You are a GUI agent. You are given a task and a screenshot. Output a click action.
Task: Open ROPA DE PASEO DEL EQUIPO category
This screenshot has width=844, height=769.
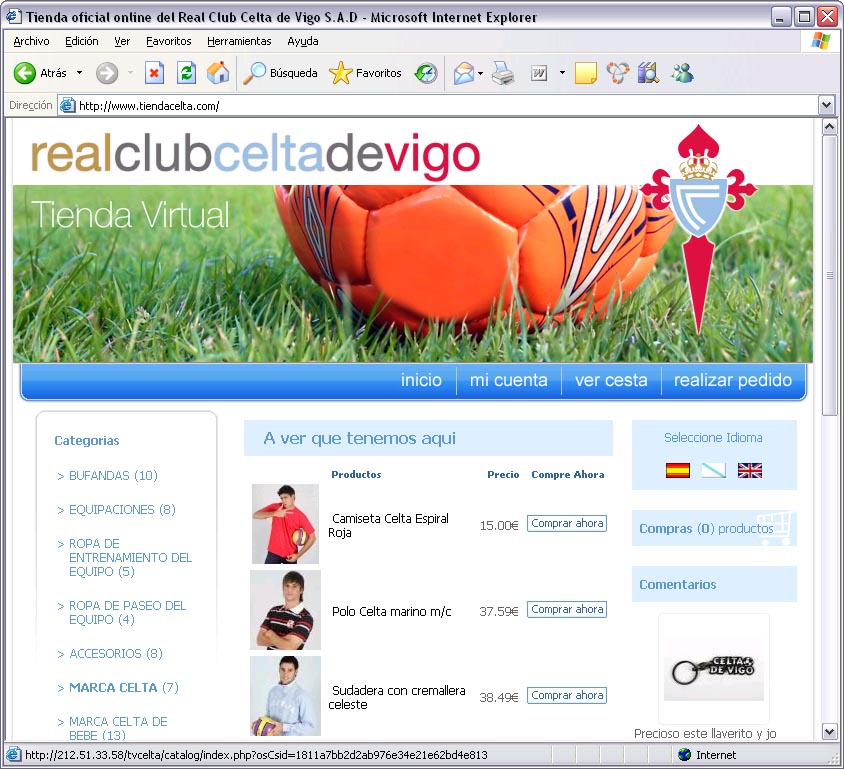[128, 612]
